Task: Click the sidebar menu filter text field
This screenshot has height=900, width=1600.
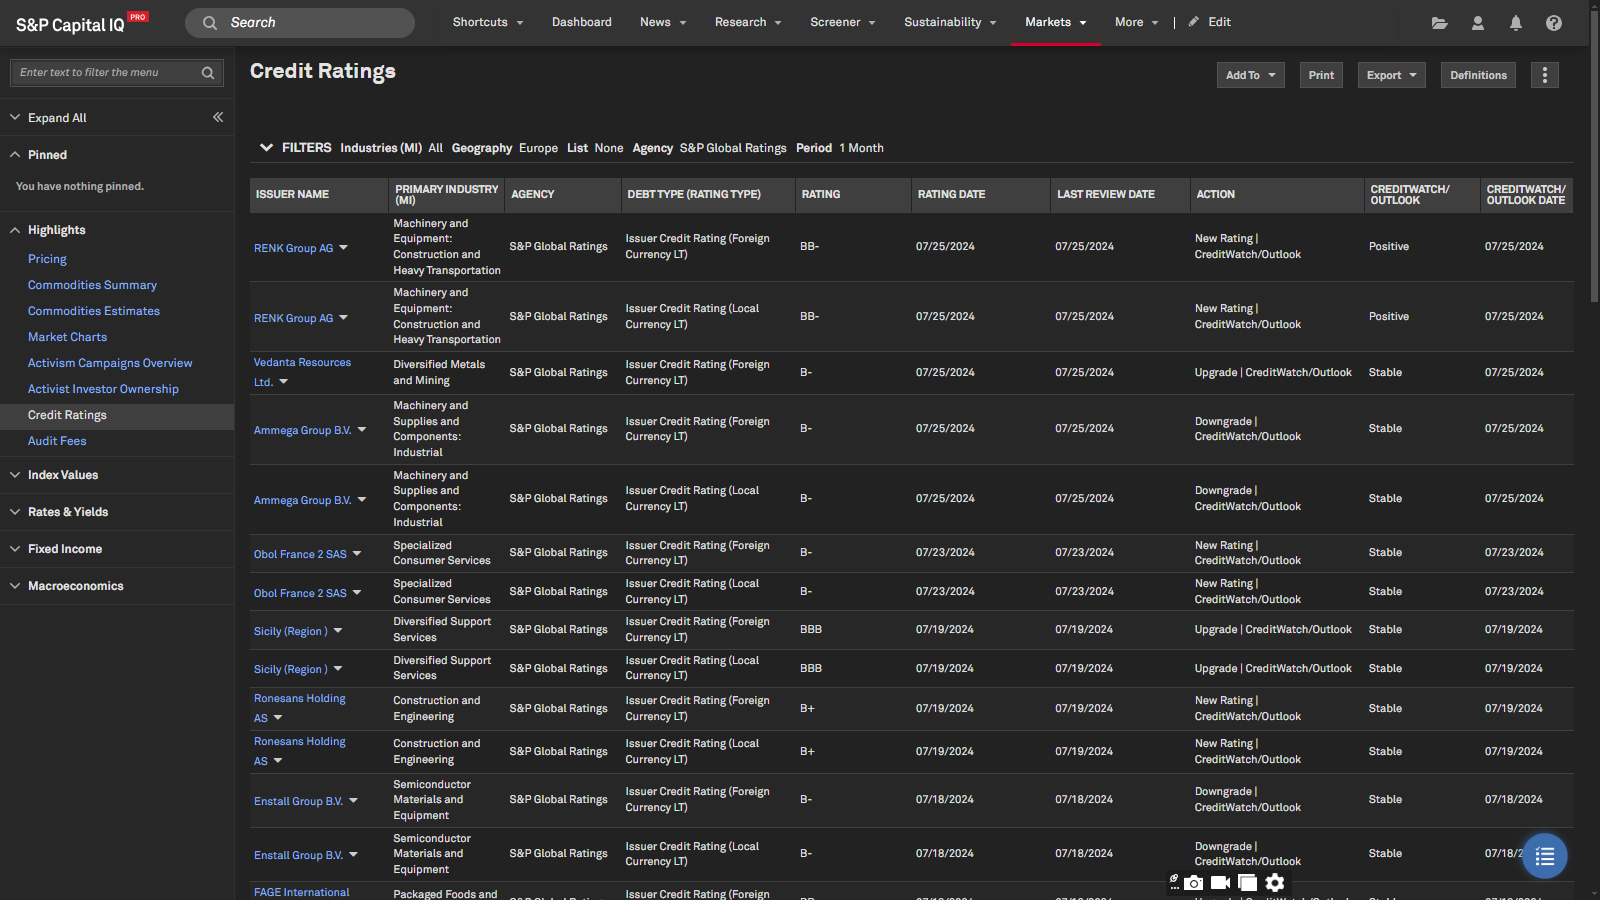Action: 105,73
